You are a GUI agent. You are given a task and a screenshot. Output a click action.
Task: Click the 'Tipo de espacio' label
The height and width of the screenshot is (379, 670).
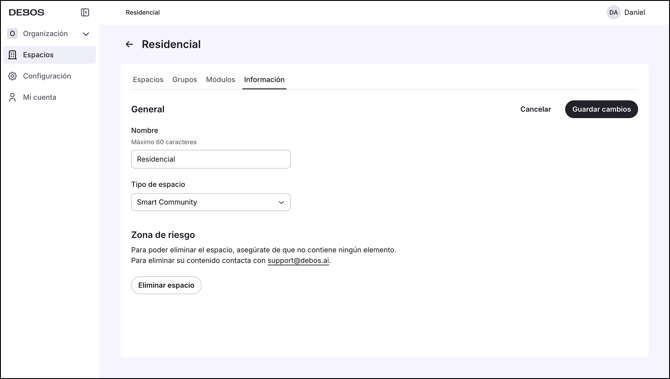[x=158, y=184]
